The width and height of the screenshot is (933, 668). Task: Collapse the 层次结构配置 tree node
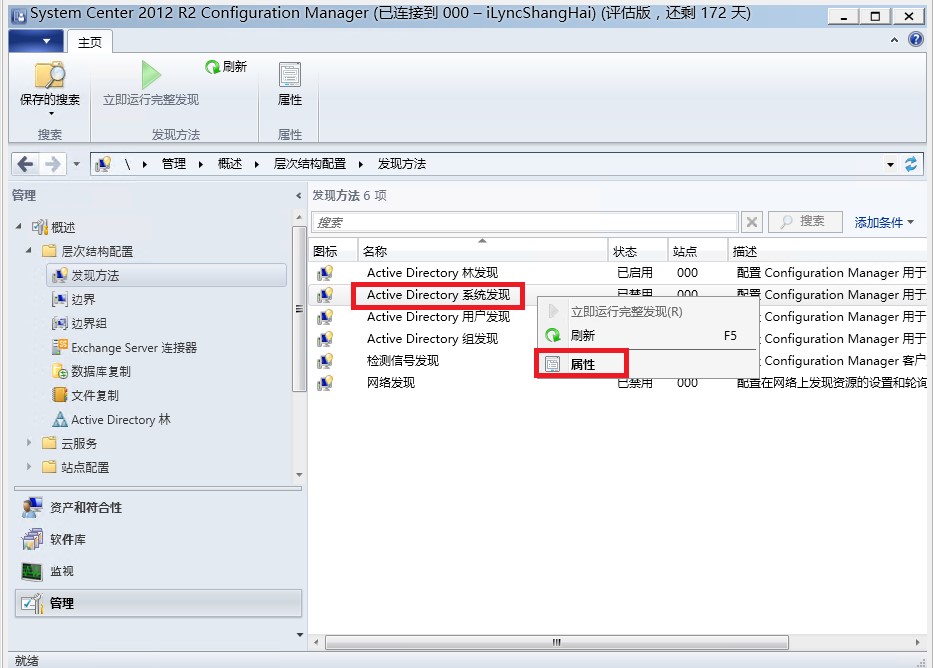coord(29,250)
